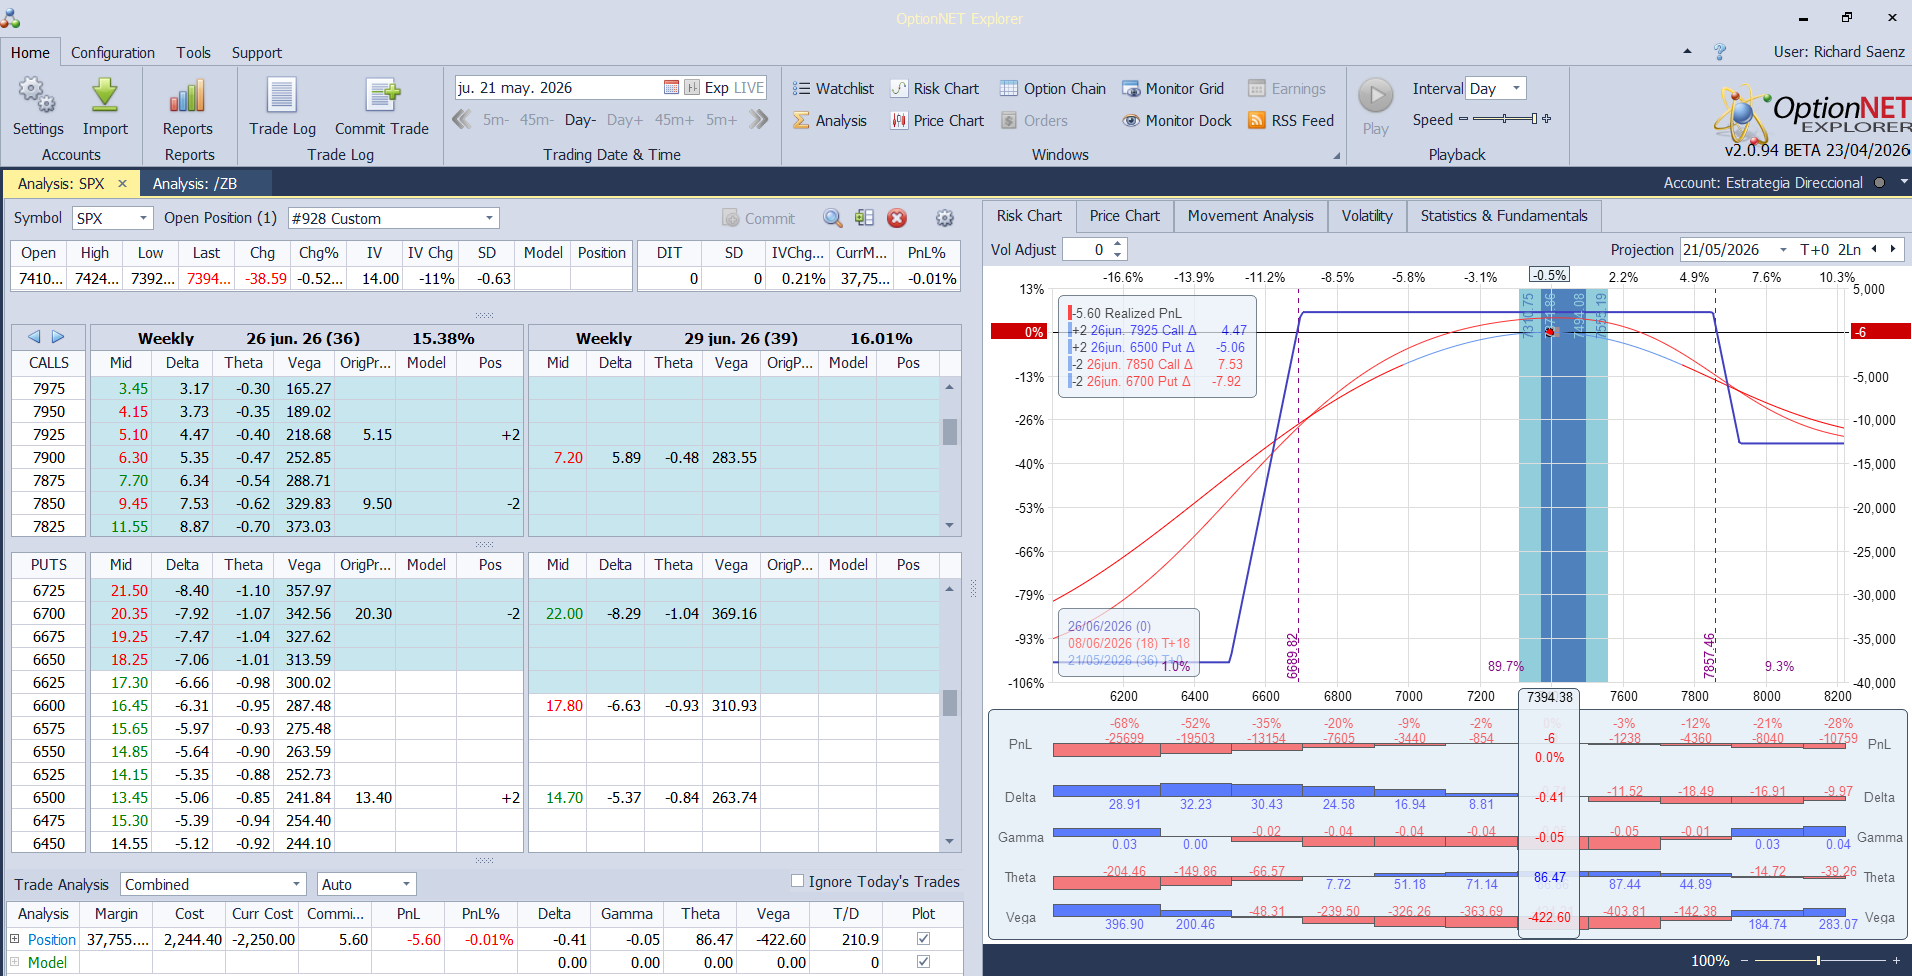Screen dimensions: 1912x976
Task: Toggle Ignore Today's Trades checkbox
Action: click(797, 881)
